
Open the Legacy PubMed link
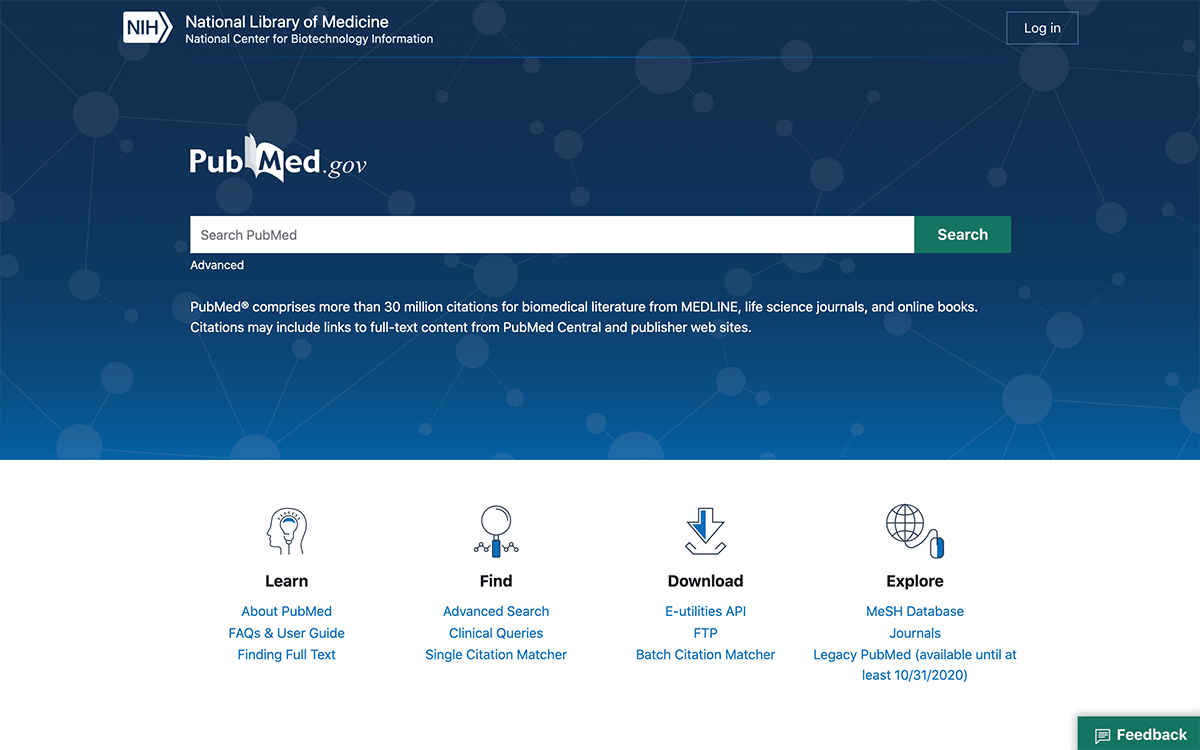tap(915, 665)
